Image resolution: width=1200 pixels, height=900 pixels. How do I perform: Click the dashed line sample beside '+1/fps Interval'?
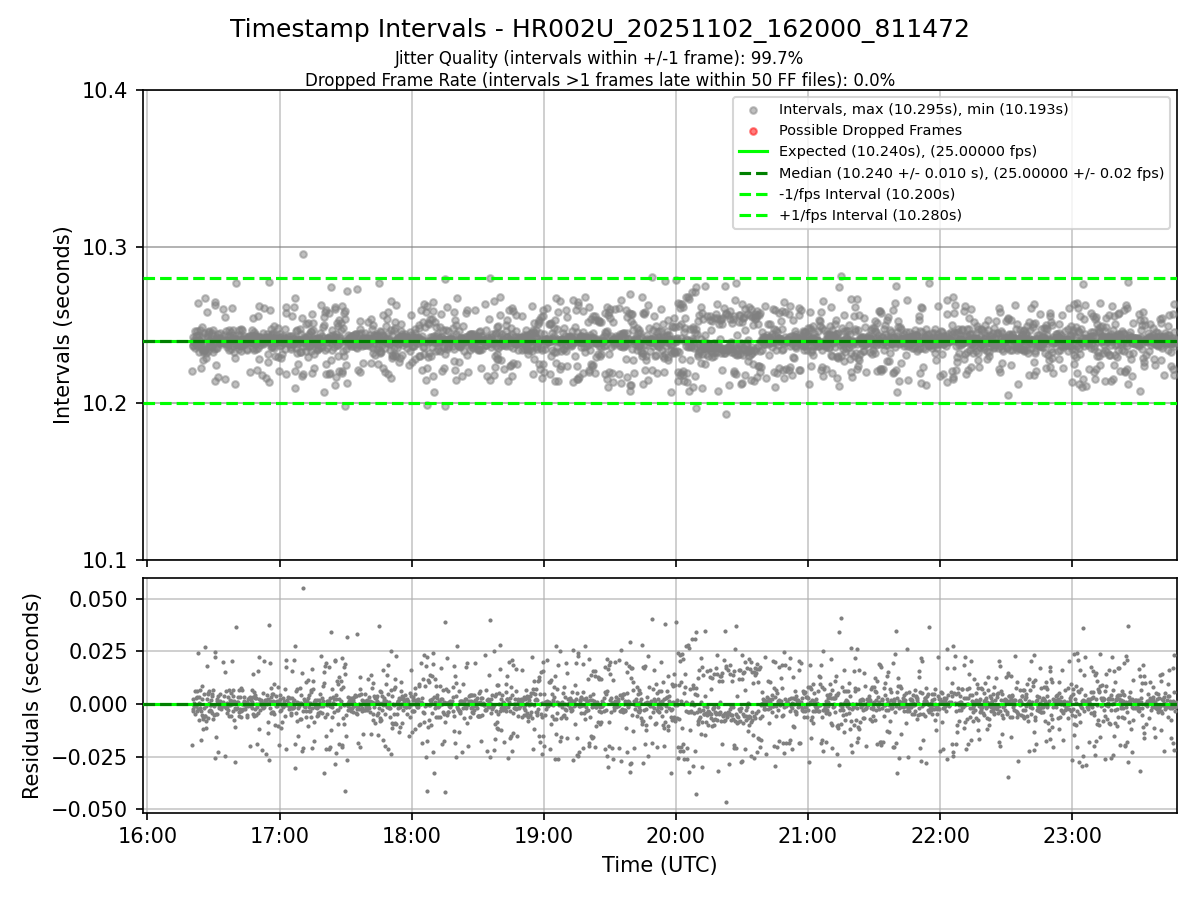(x=753, y=215)
